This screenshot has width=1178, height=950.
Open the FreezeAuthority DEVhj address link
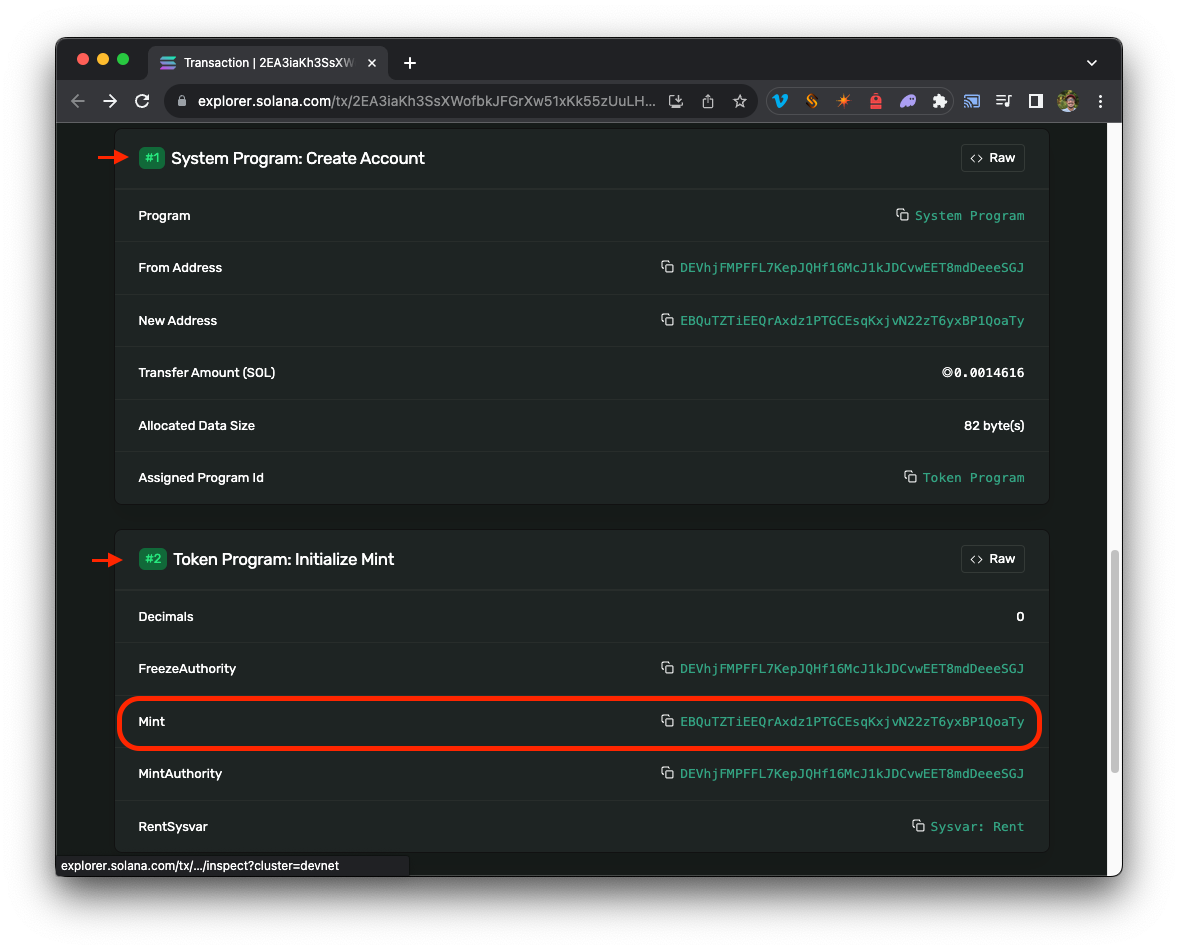pyautogui.click(x=852, y=668)
